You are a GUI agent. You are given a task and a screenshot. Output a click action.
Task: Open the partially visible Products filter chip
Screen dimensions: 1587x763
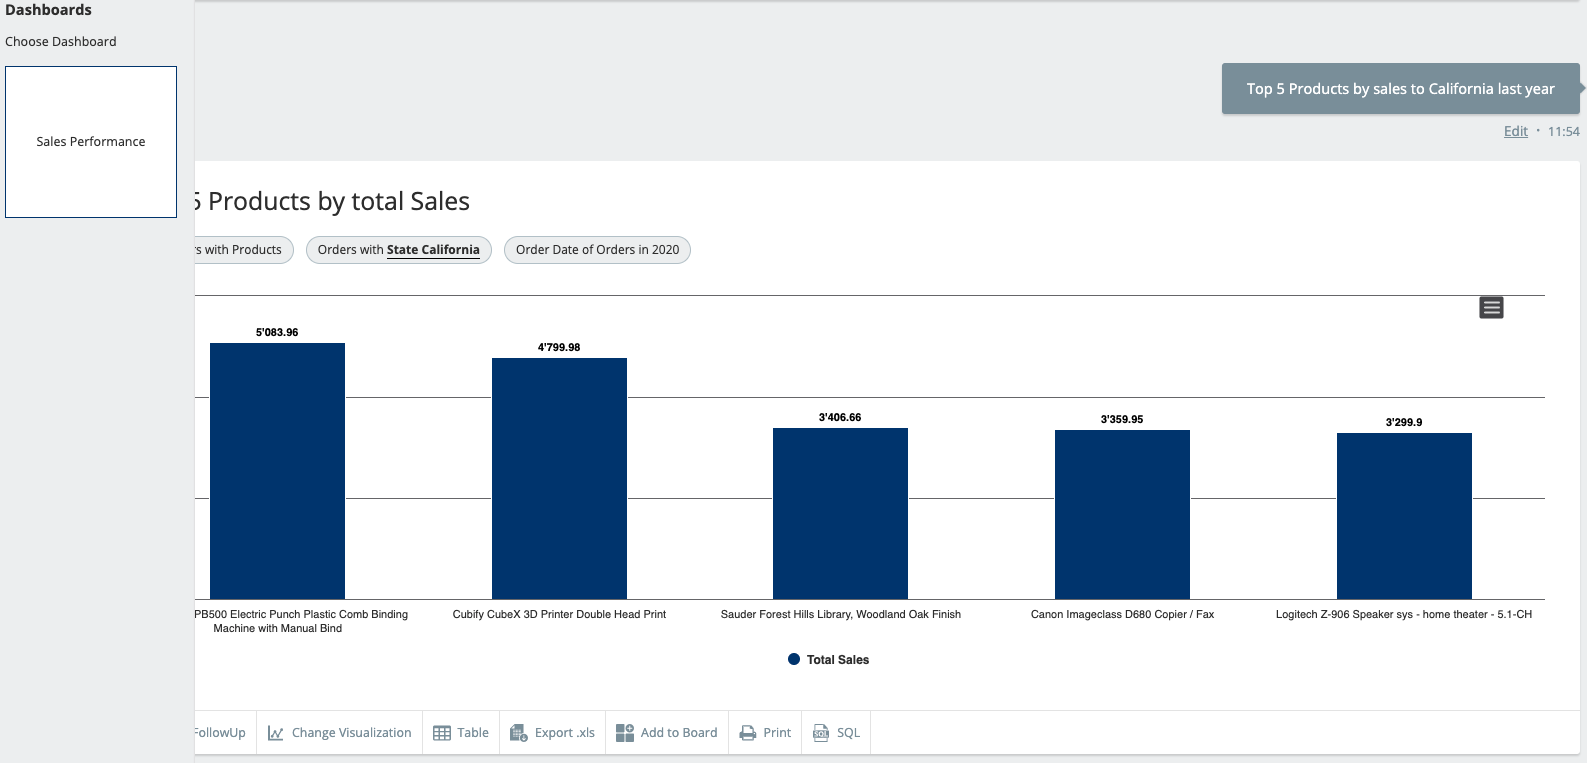[242, 250]
